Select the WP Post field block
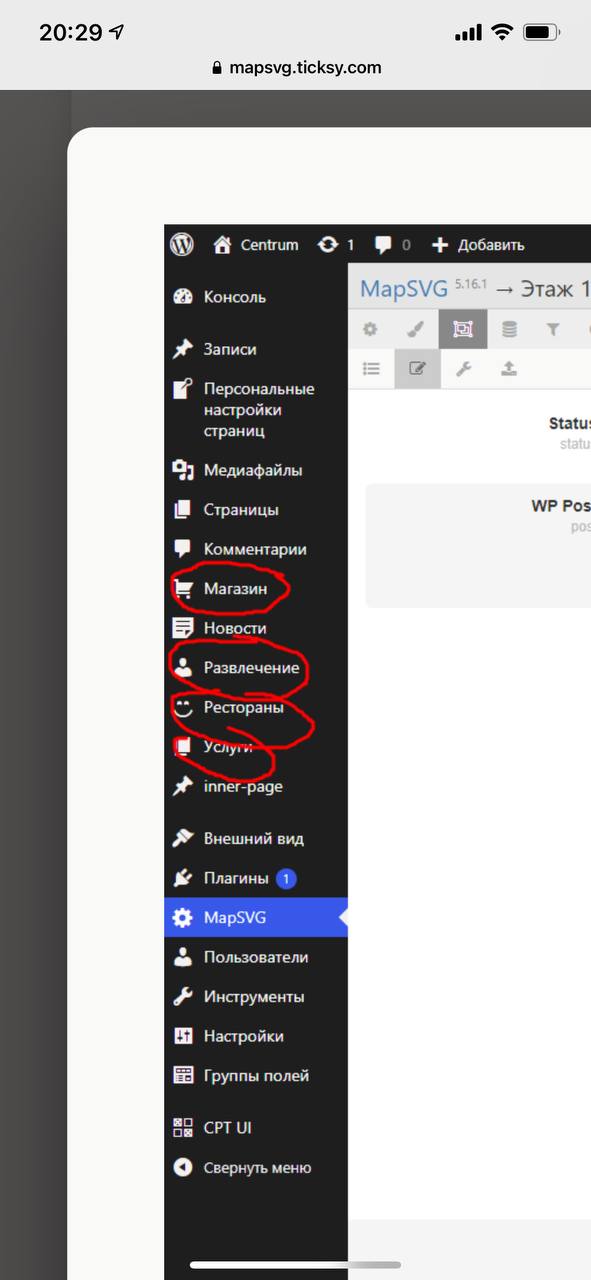 478,546
